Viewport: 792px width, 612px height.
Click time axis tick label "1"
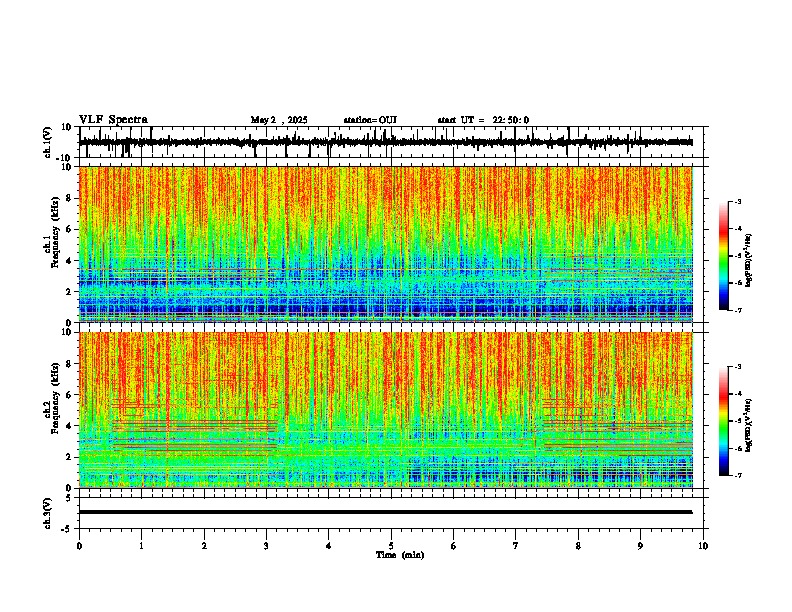pos(141,546)
